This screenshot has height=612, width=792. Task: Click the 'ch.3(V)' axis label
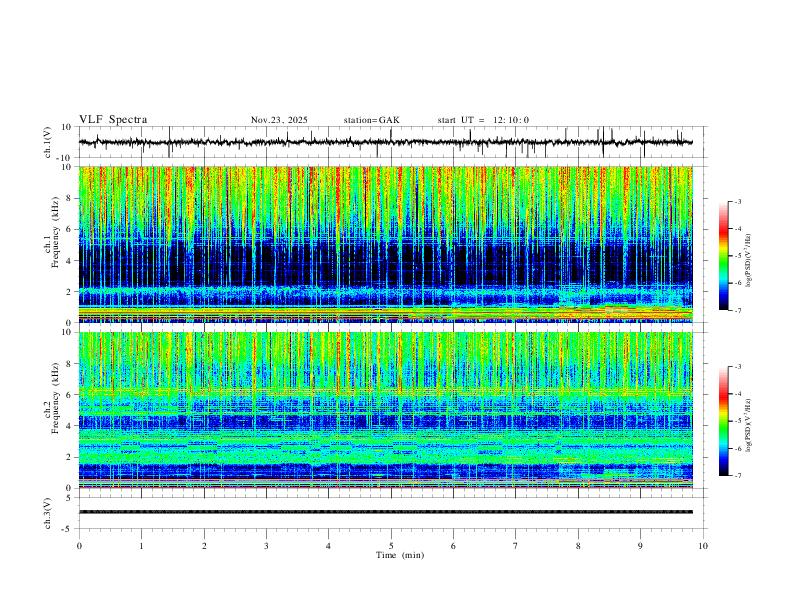48,514
